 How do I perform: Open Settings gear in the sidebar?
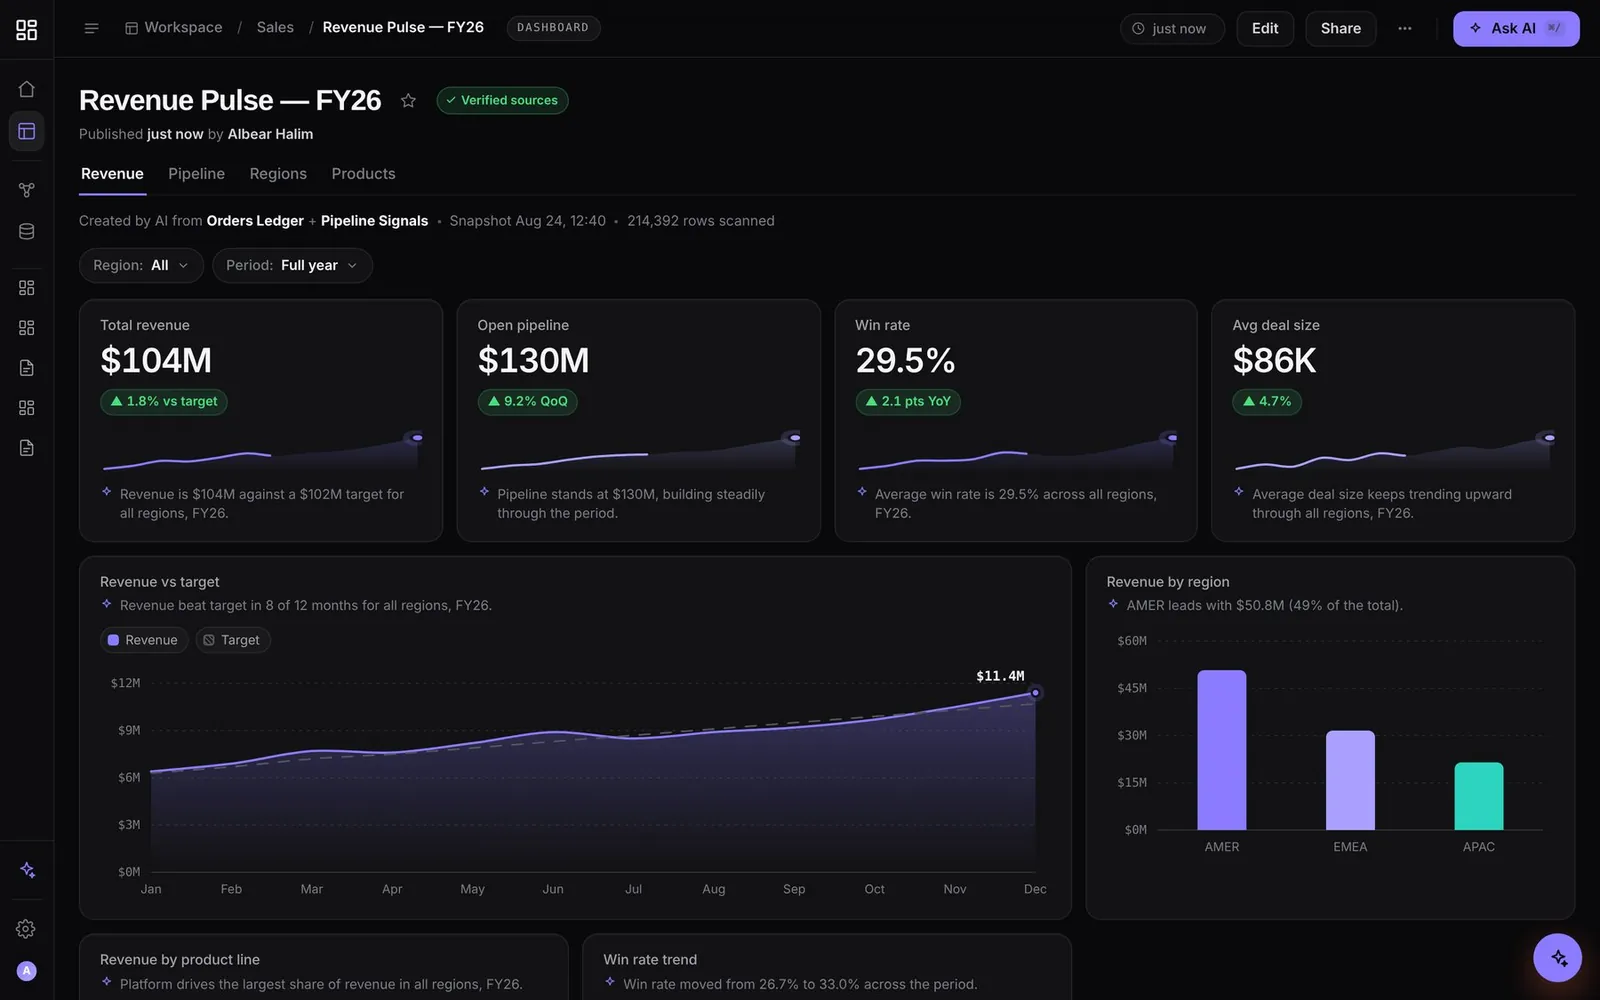coord(27,929)
